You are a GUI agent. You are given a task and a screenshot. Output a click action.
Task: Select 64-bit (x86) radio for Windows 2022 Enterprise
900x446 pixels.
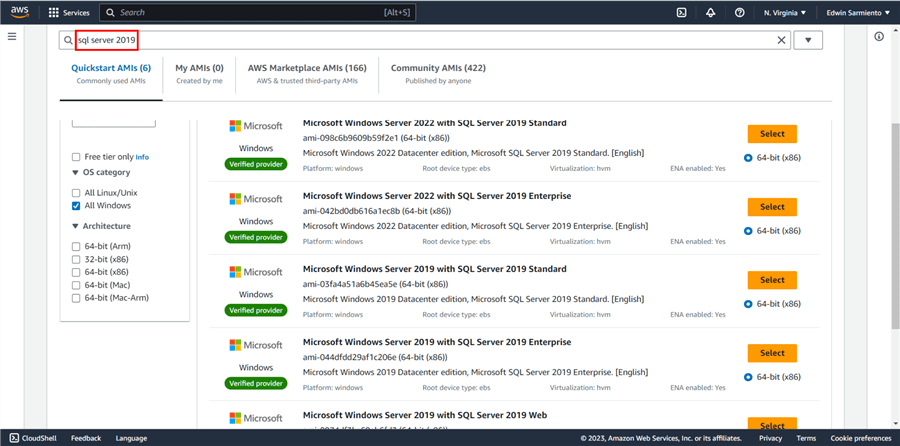click(x=749, y=231)
